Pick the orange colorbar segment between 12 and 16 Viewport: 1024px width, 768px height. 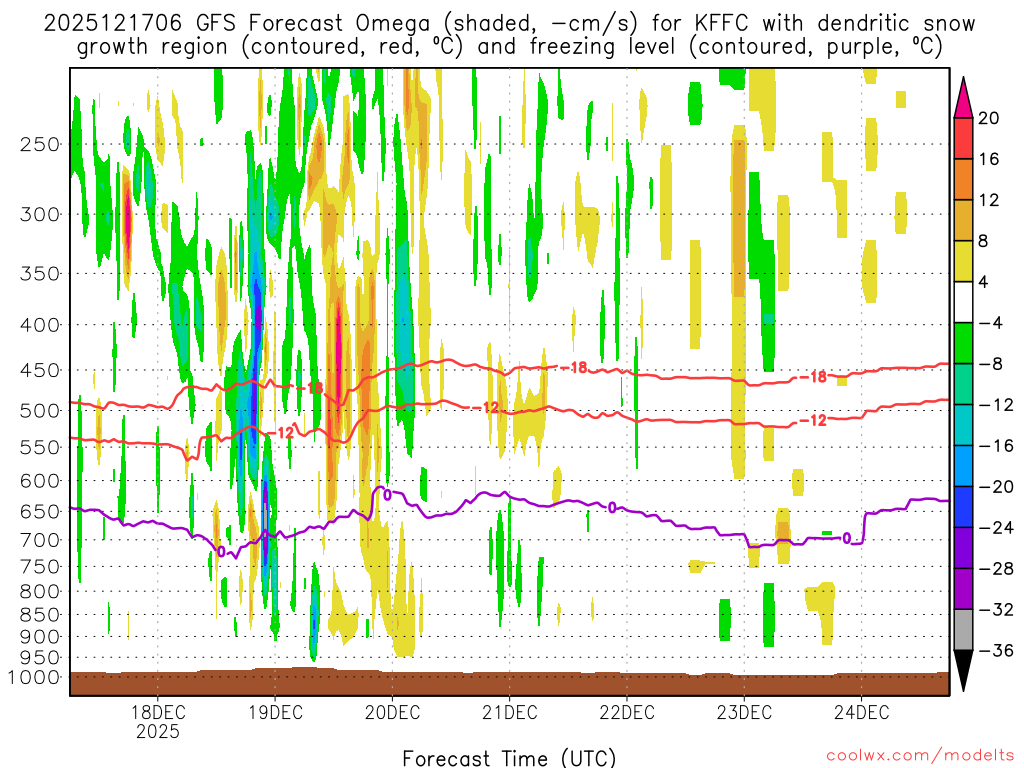click(963, 180)
